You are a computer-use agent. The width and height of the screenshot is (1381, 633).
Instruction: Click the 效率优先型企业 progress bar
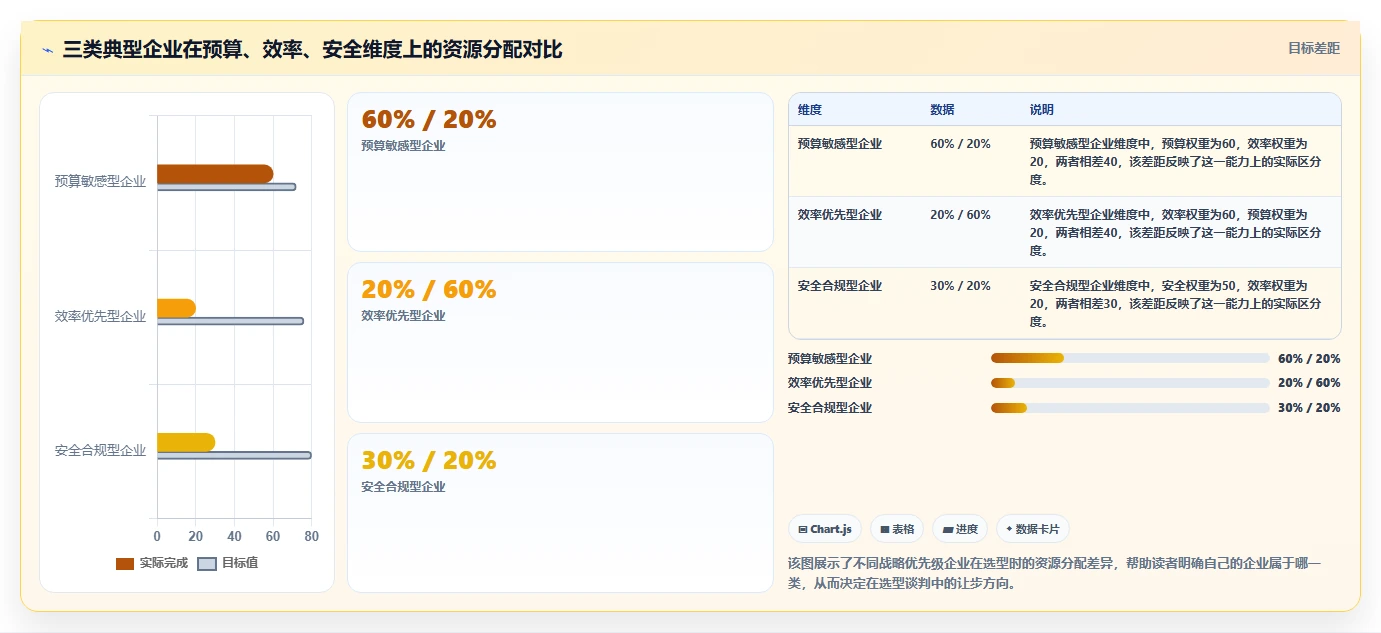pos(1130,383)
